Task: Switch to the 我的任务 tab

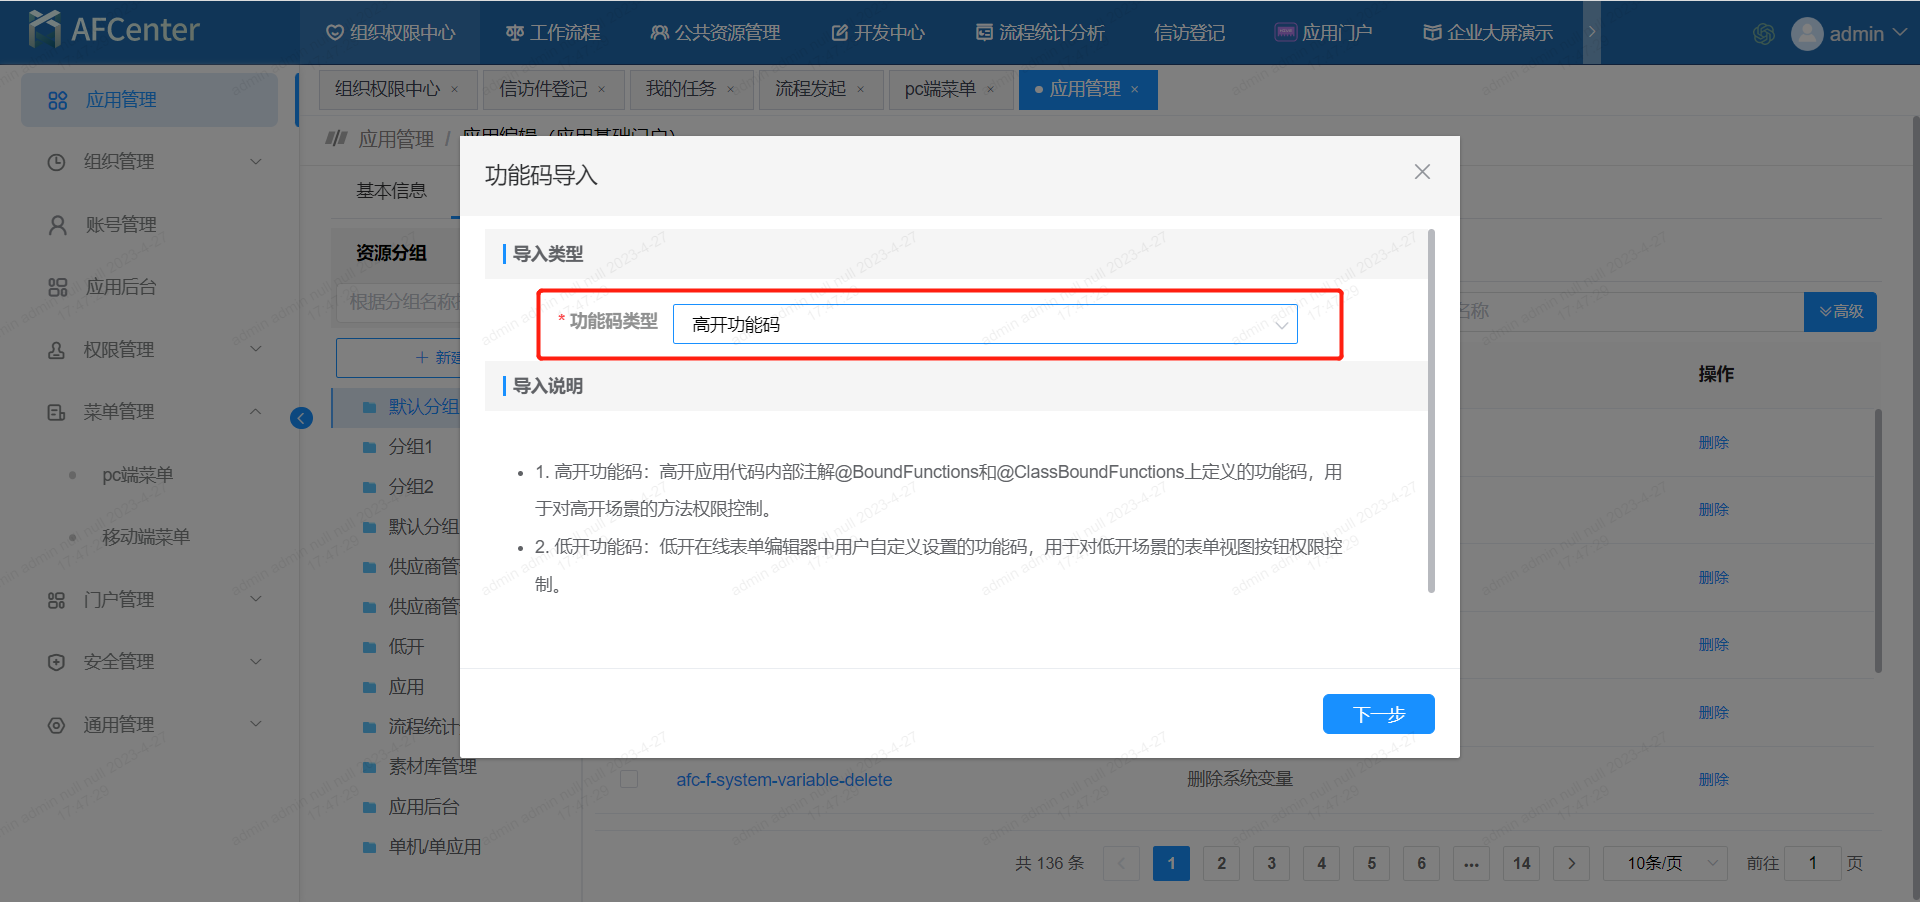Action: [x=680, y=90]
